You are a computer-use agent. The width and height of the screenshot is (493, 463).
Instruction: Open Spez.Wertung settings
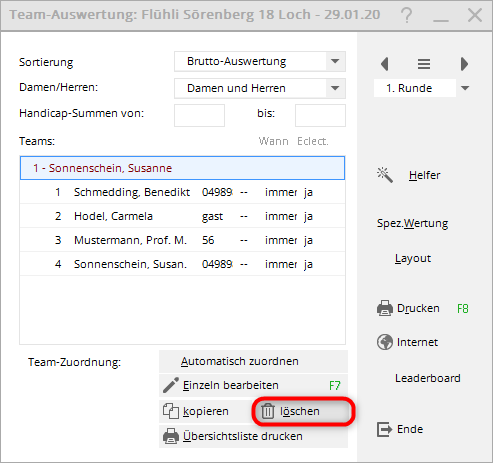coord(412,223)
